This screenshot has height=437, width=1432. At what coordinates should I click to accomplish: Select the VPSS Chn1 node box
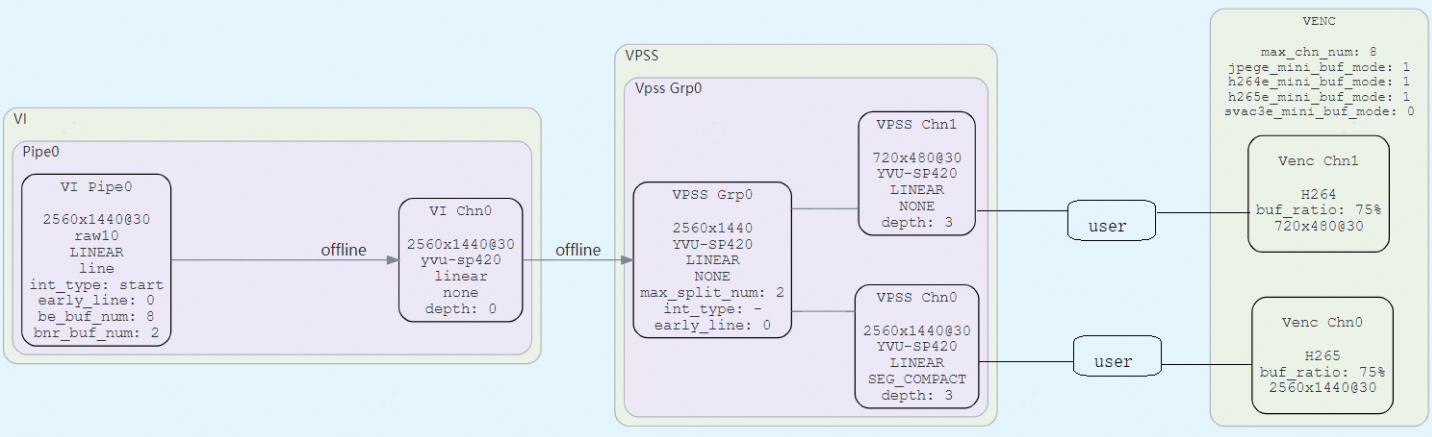(917, 174)
